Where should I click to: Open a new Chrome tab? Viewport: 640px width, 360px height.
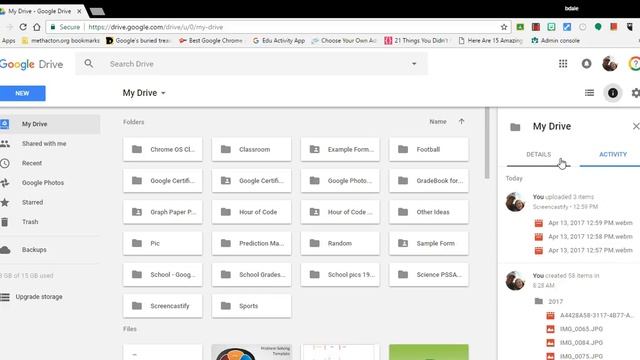(x=97, y=11)
